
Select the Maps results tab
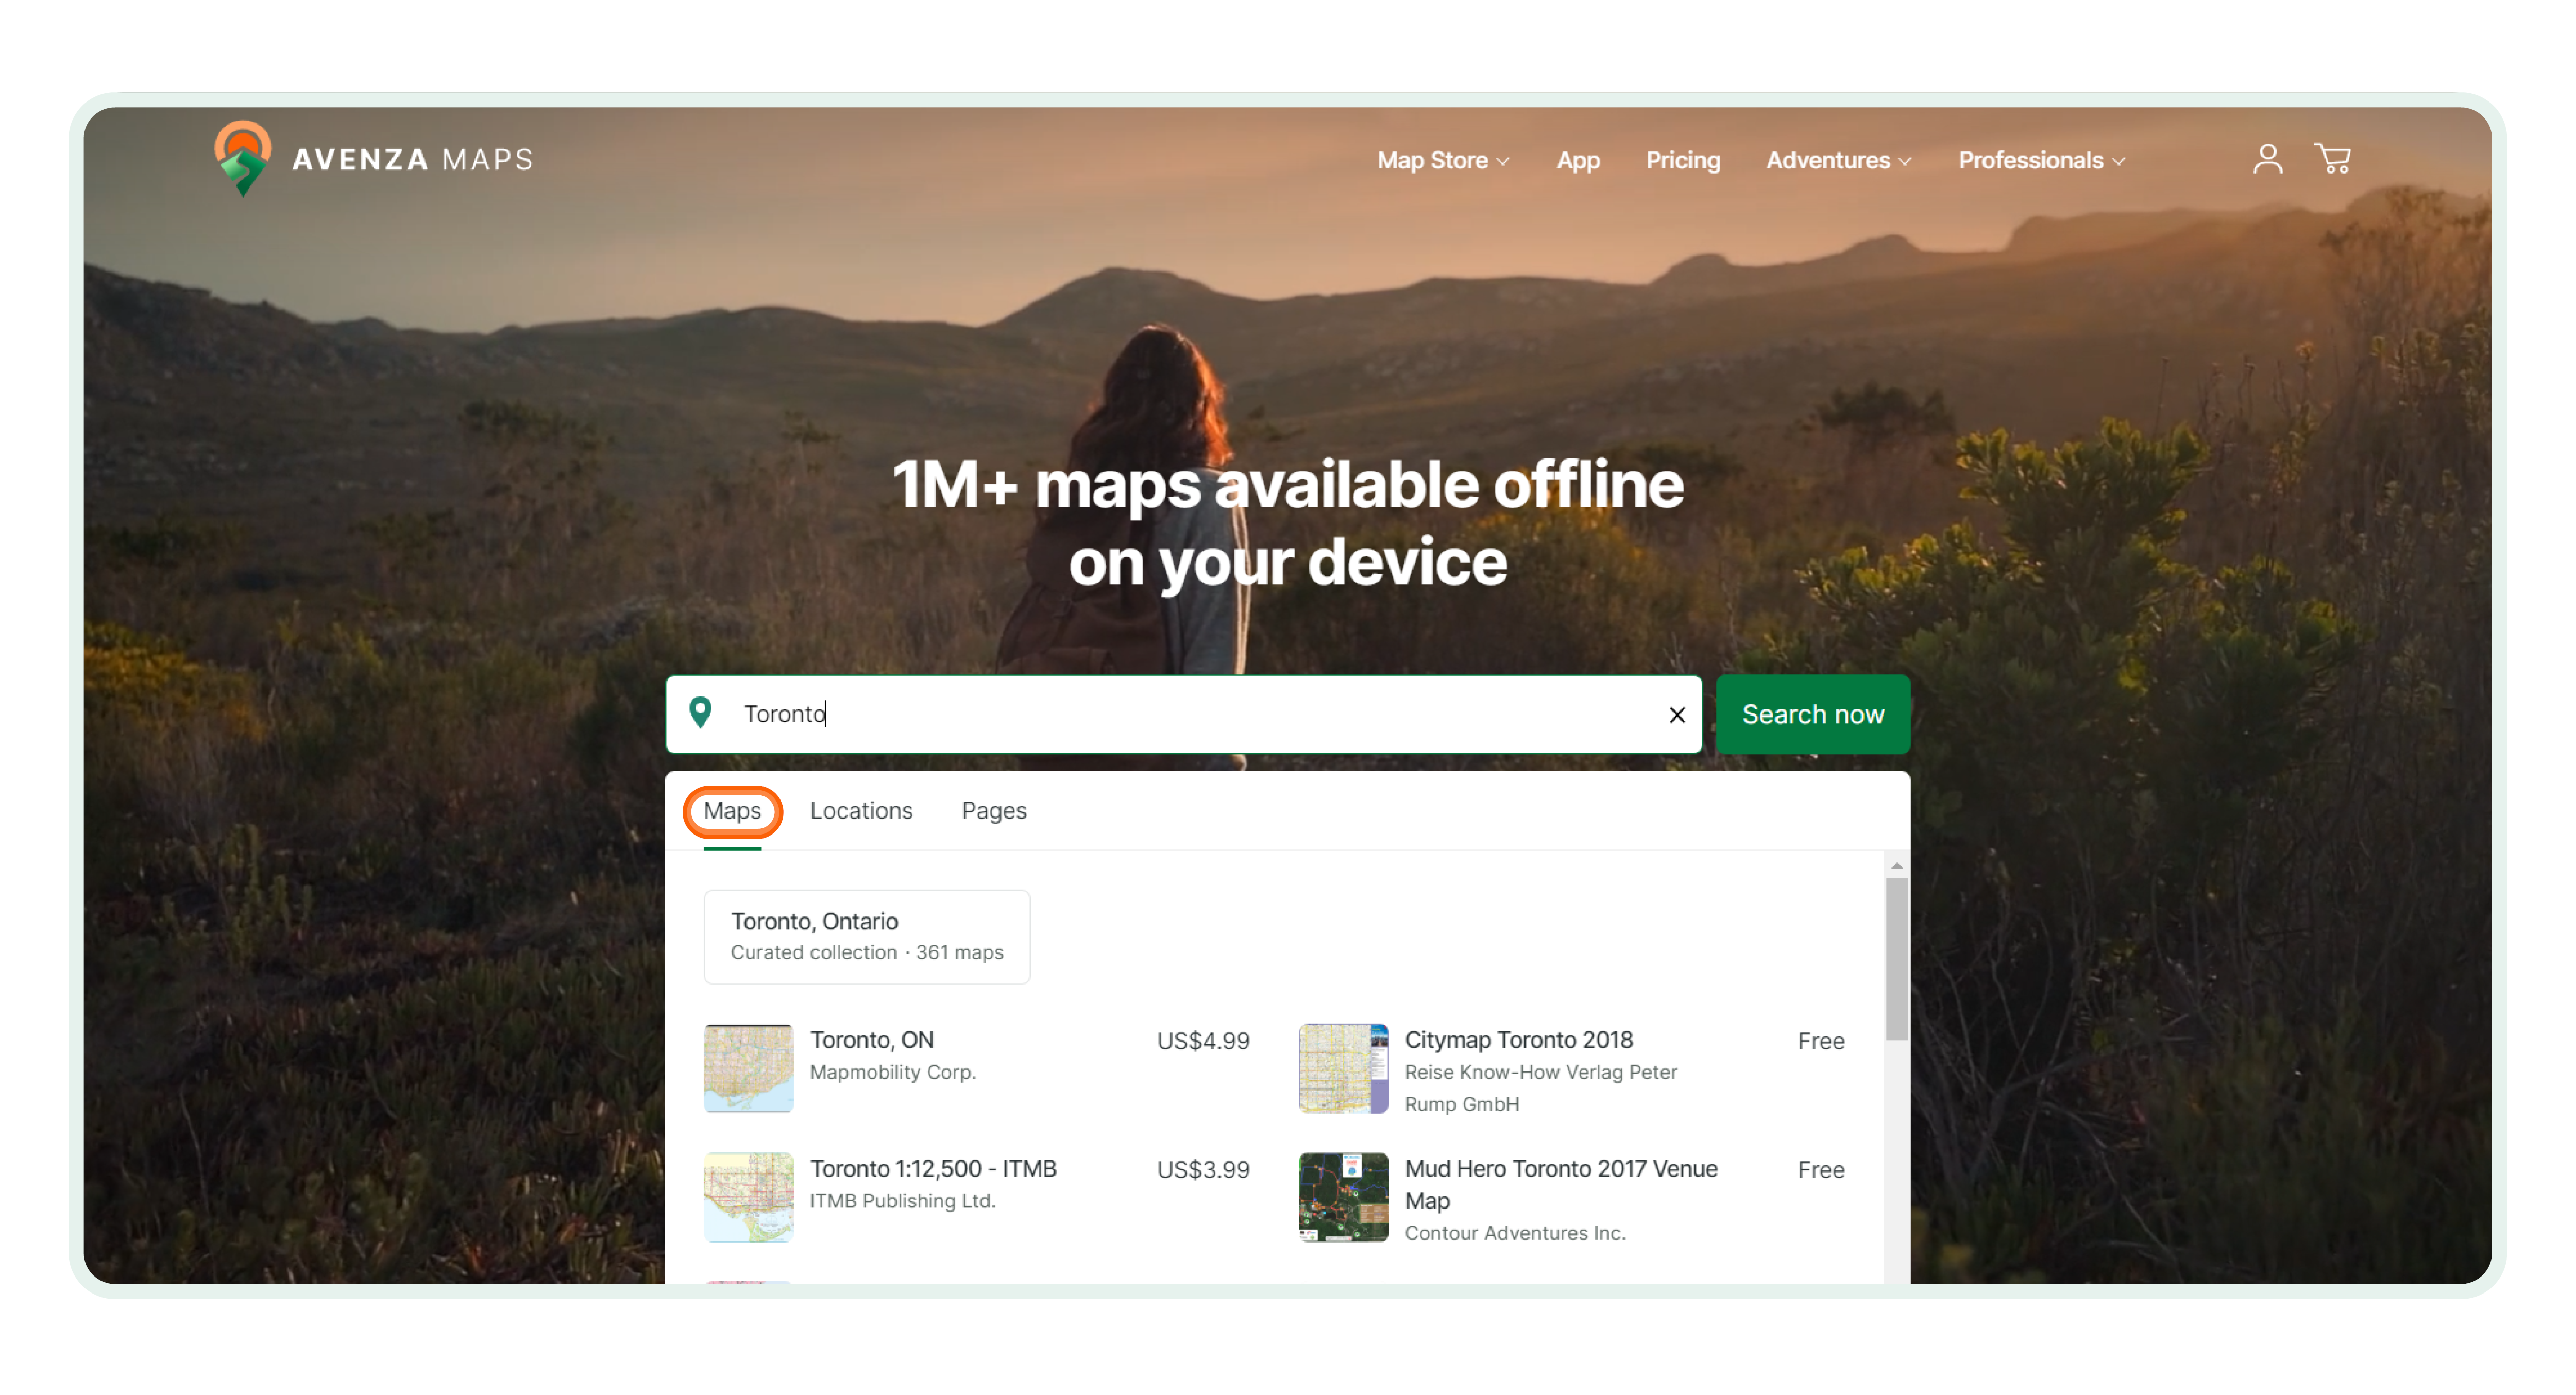[x=732, y=810]
